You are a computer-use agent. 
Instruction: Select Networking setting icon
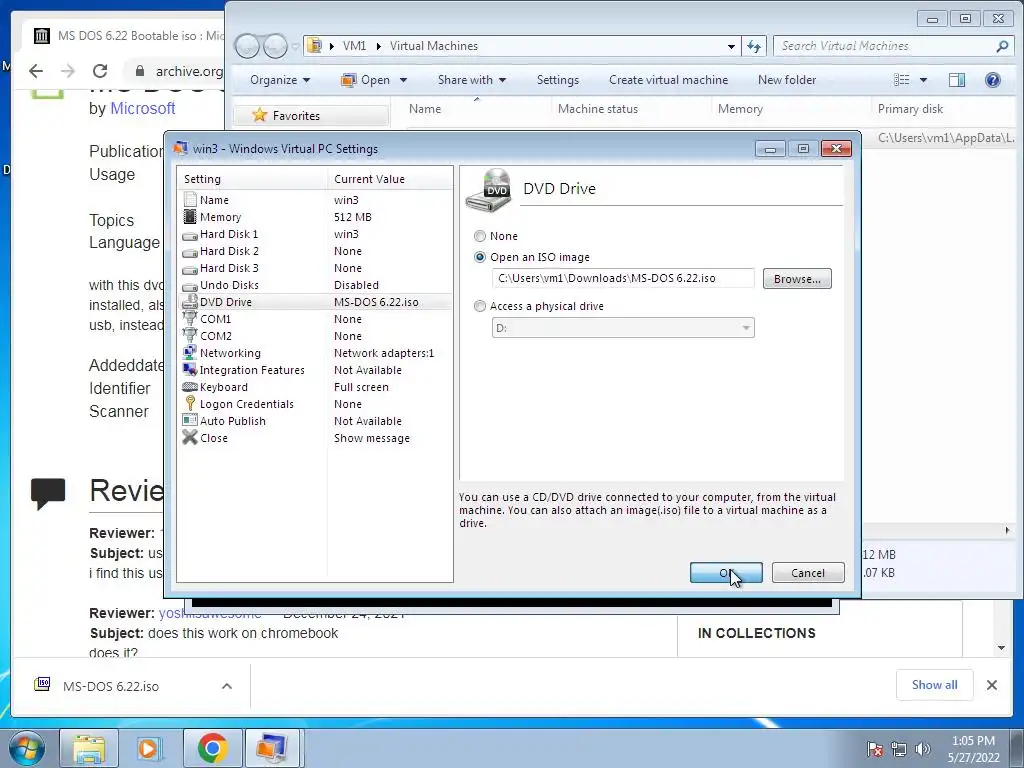click(190, 353)
